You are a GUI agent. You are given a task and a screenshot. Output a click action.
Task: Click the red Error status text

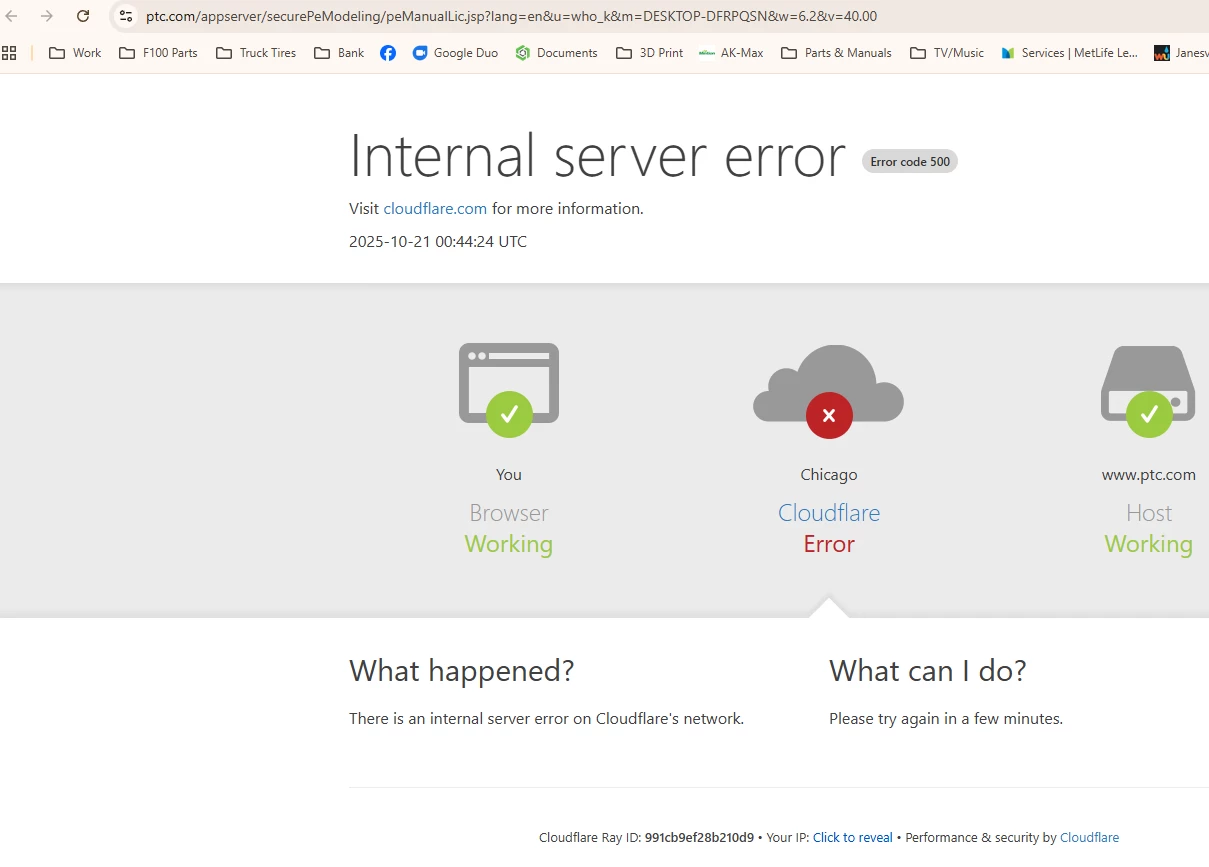(829, 544)
